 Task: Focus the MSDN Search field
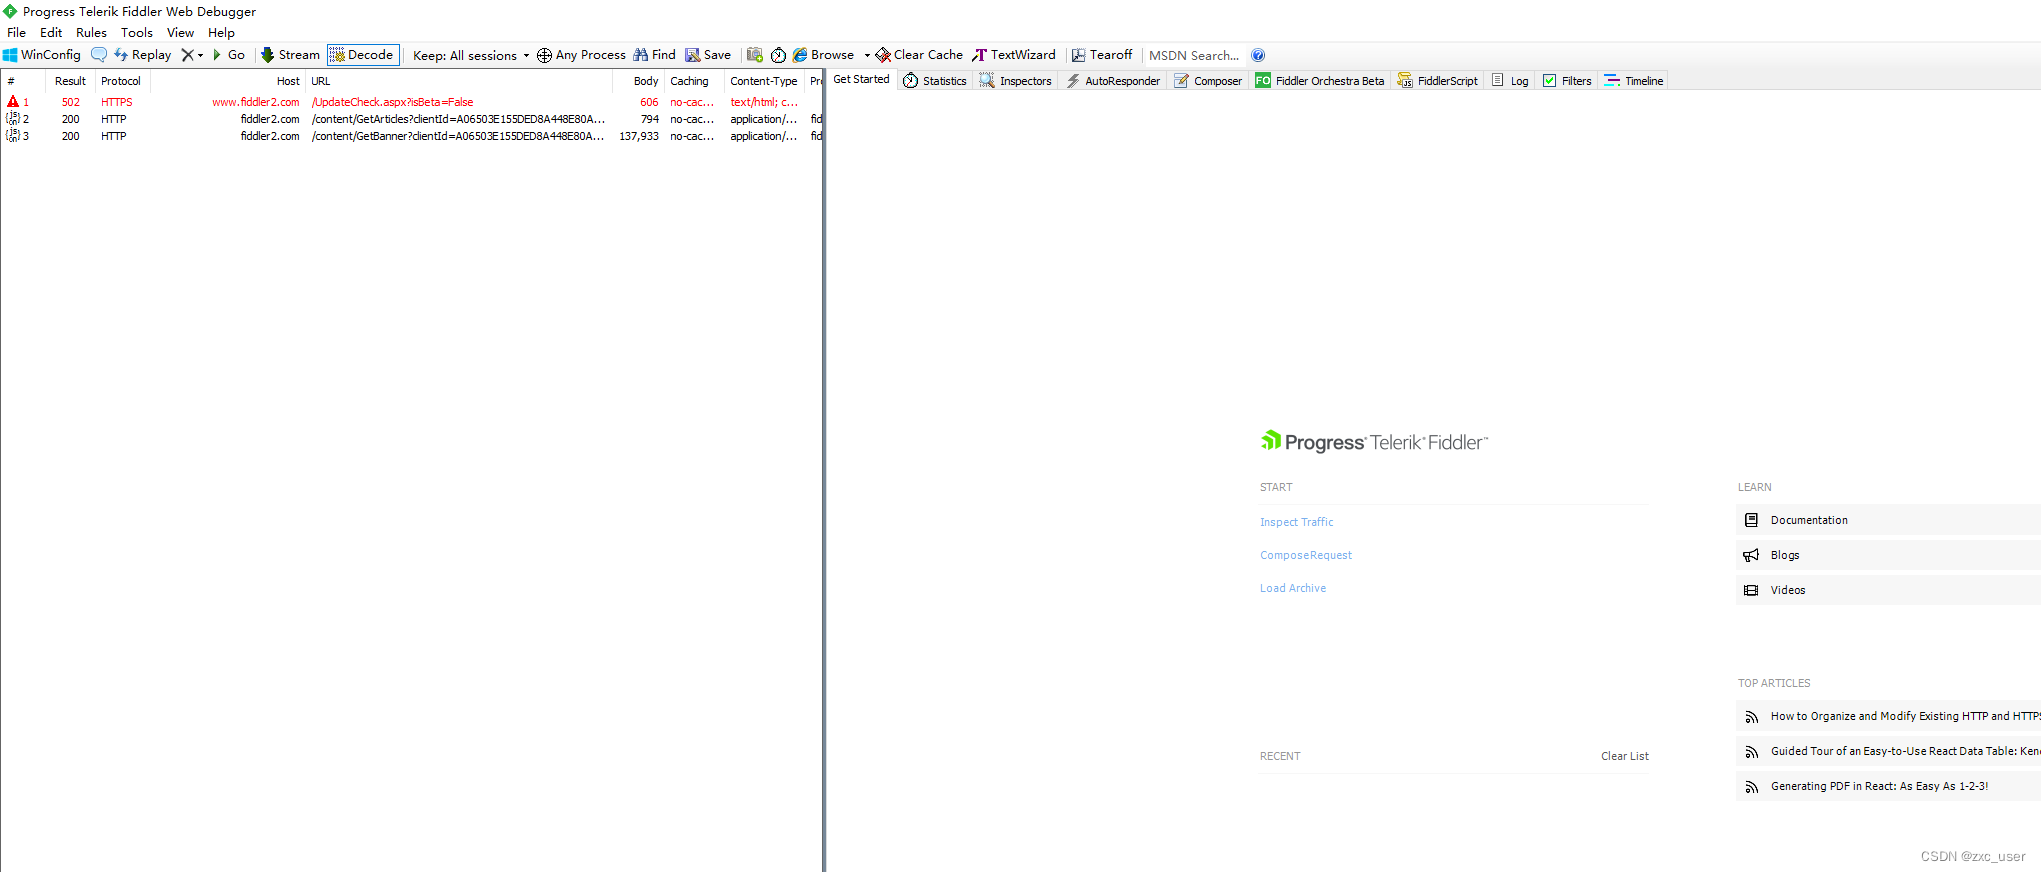tap(1194, 56)
